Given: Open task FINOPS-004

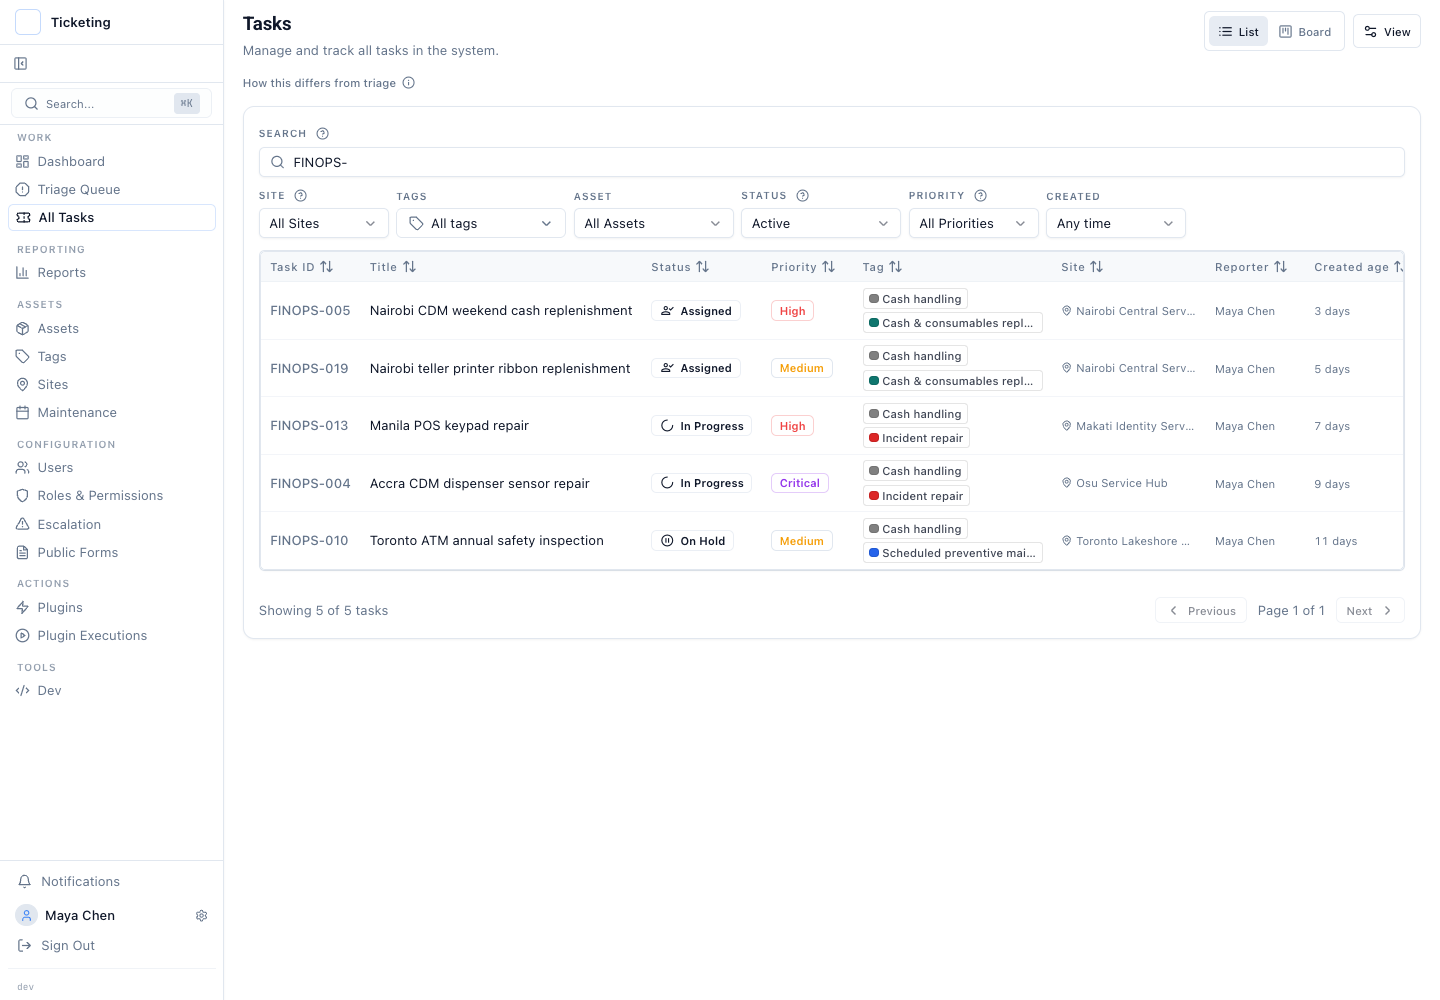Looking at the screenshot, I should (x=310, y=484).
